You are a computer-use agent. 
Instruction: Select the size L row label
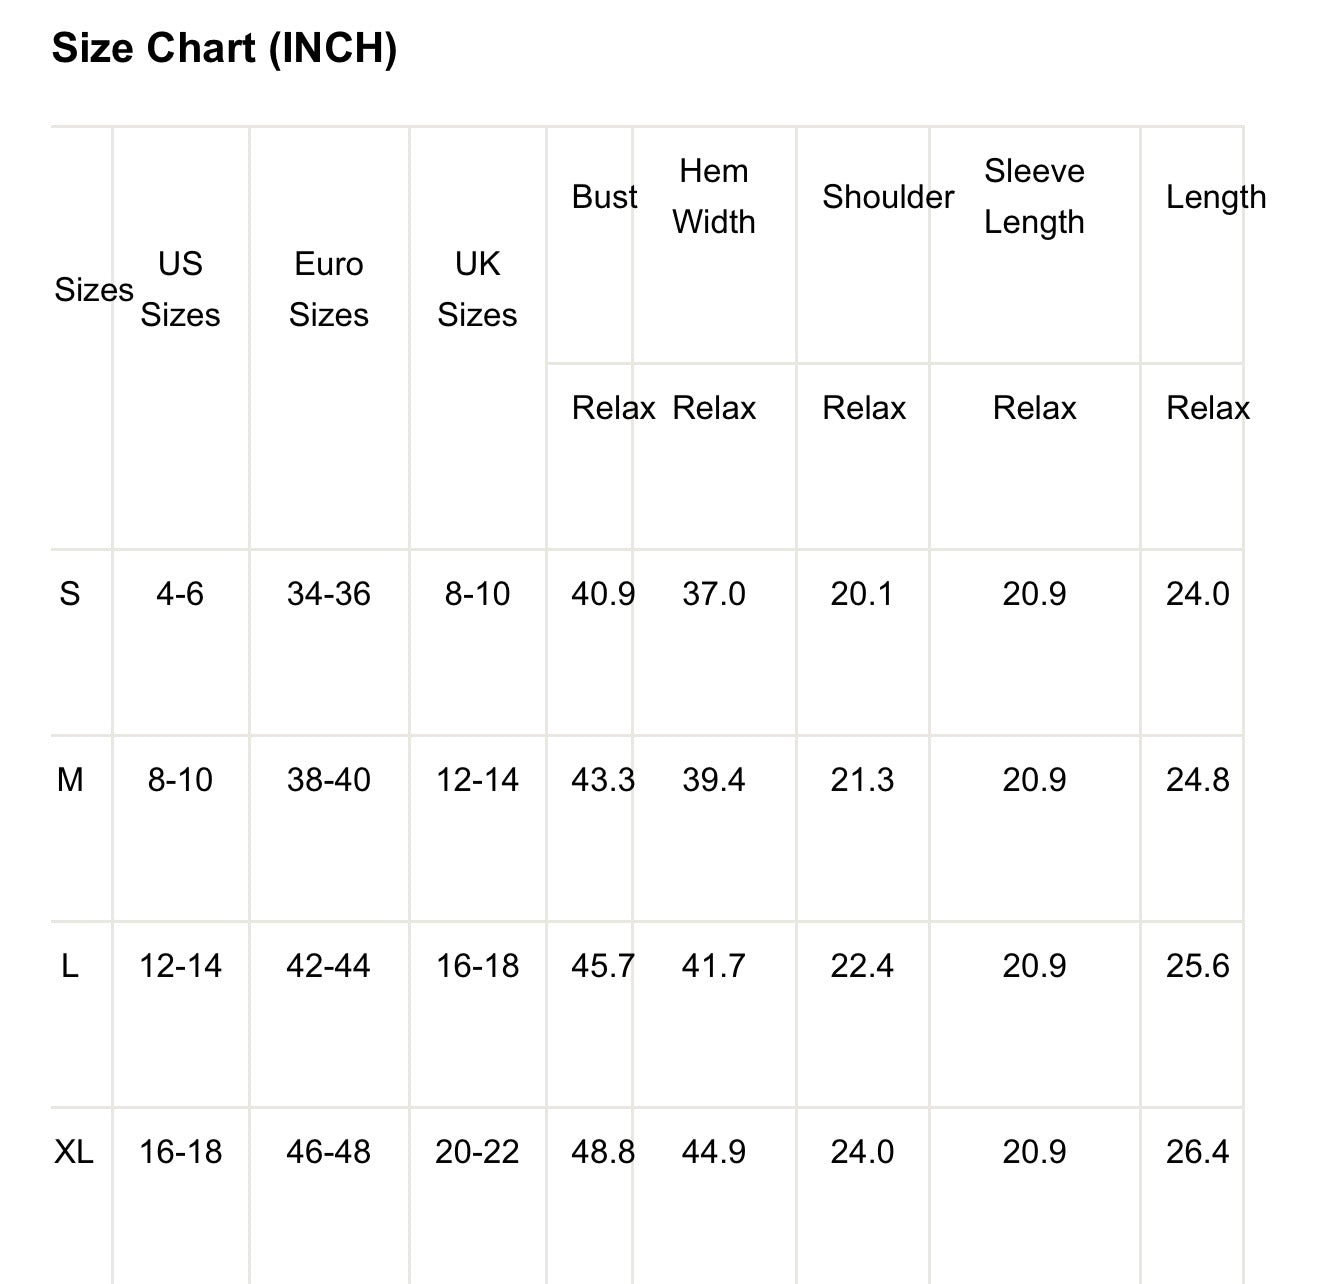[x=69, y=966]
